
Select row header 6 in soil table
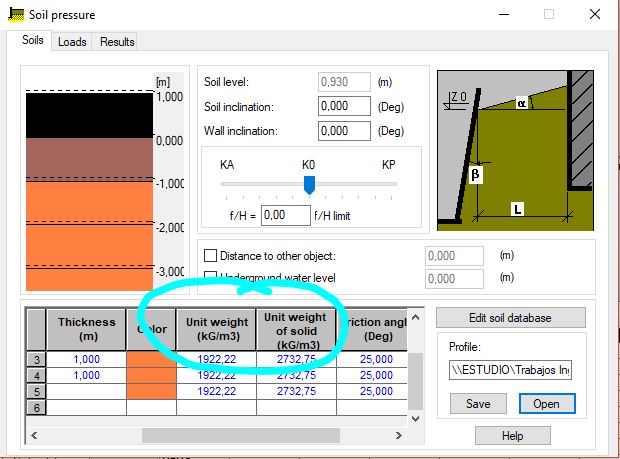37,407
